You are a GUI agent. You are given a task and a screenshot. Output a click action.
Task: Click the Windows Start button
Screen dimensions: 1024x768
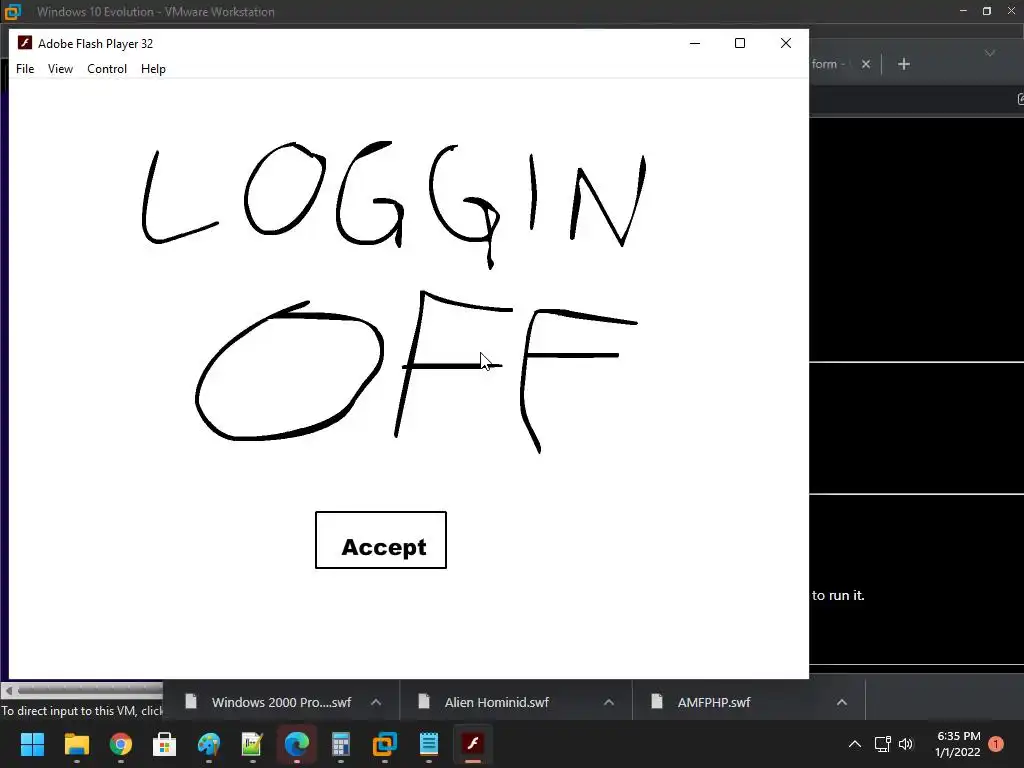point(33,744)
